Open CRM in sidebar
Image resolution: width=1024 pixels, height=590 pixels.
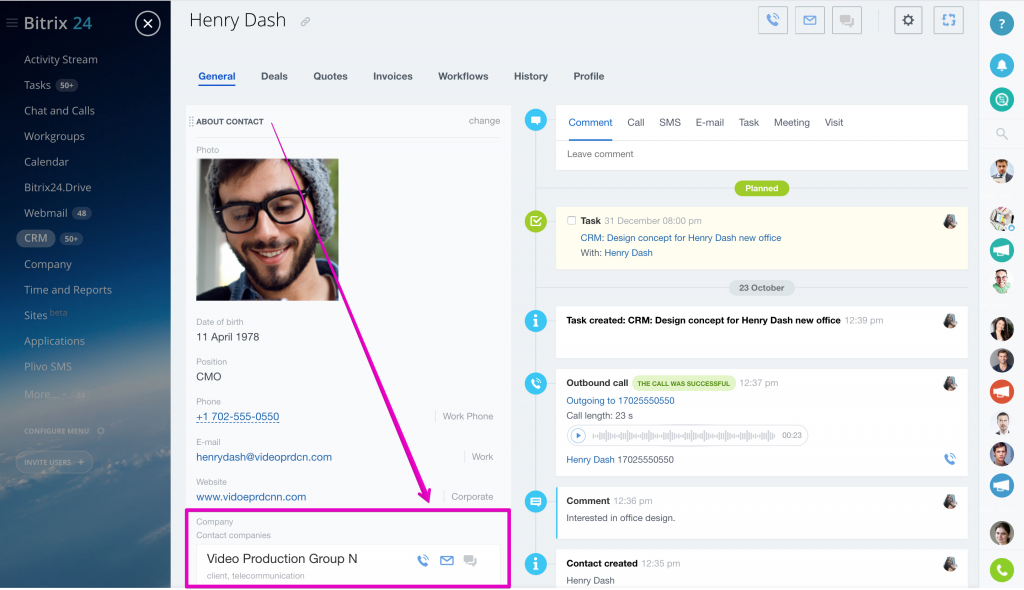(36, 238)
